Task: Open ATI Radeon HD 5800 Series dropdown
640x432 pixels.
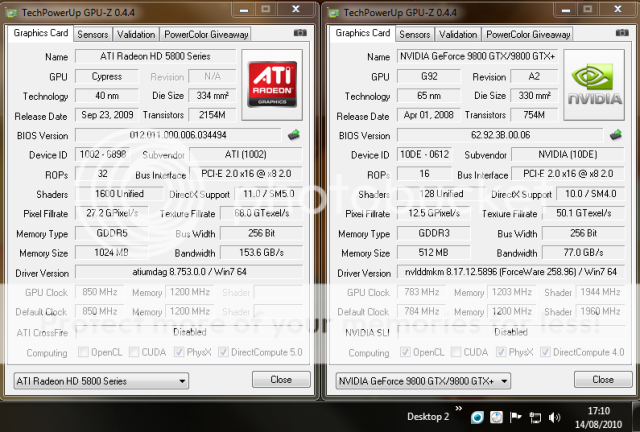Action: 101,381
